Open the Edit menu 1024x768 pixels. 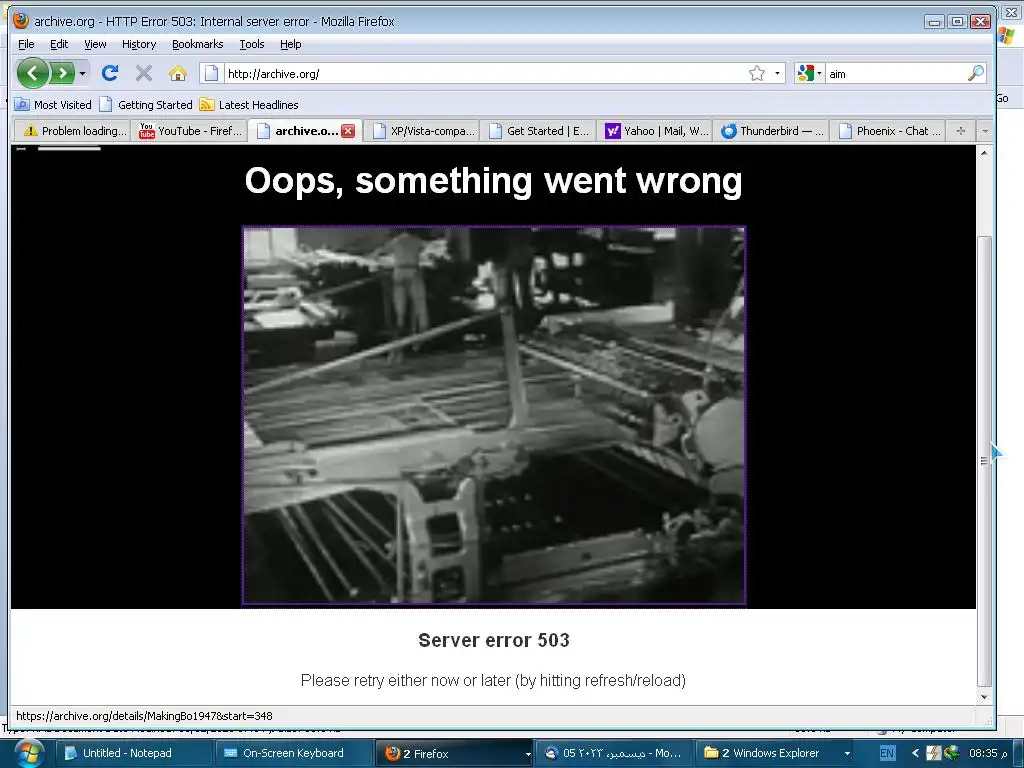tap(59, 44)
